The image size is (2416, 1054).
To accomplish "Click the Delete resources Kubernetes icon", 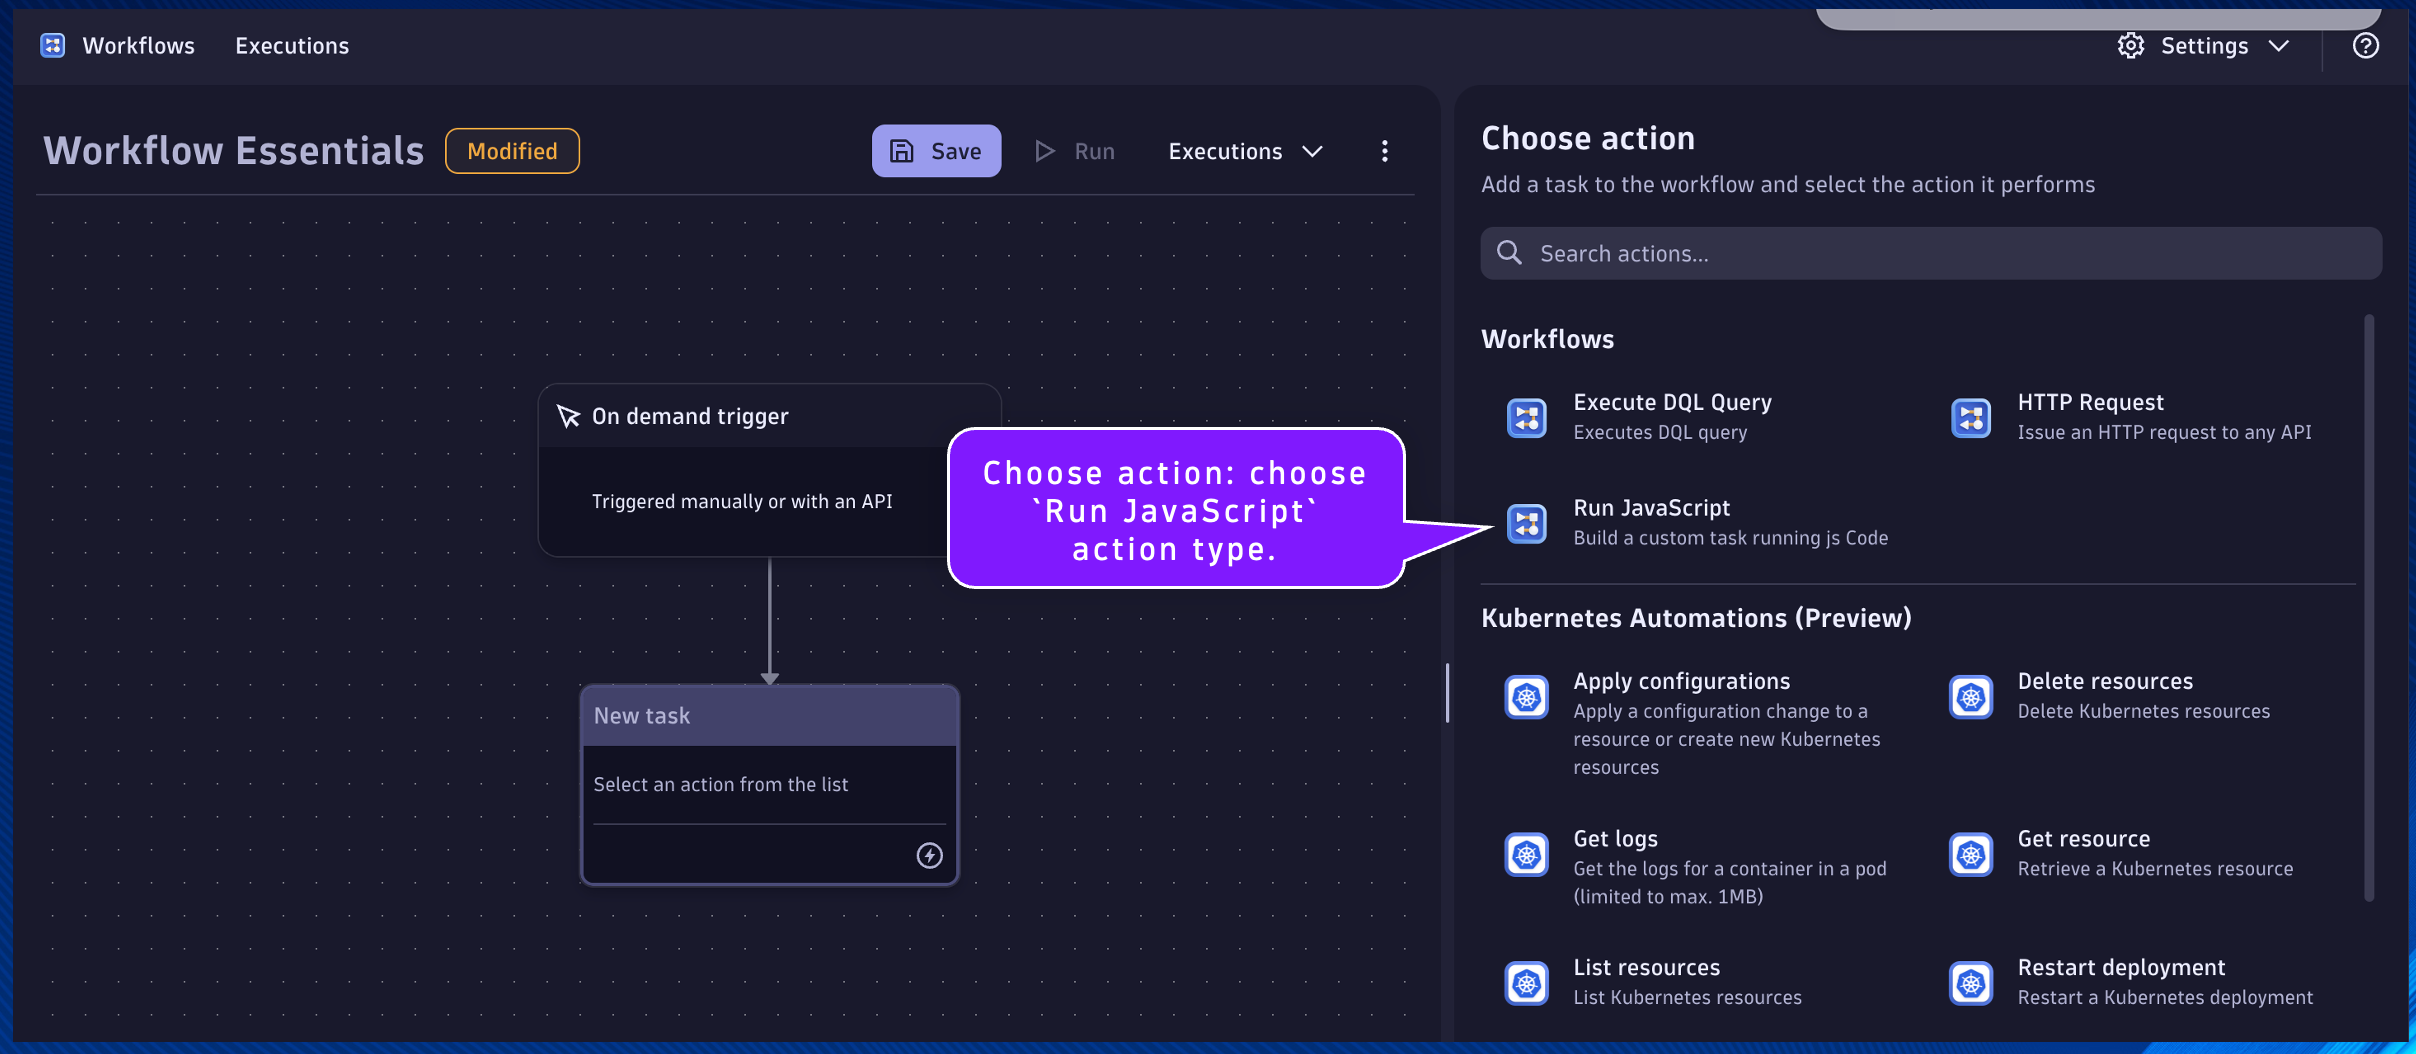I will (1971, 697).
